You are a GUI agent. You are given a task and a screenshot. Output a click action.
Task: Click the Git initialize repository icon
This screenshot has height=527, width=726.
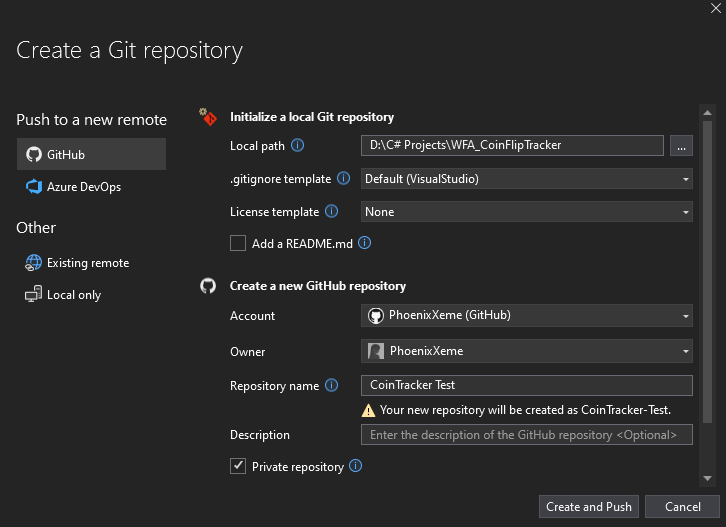pos(208,117)
